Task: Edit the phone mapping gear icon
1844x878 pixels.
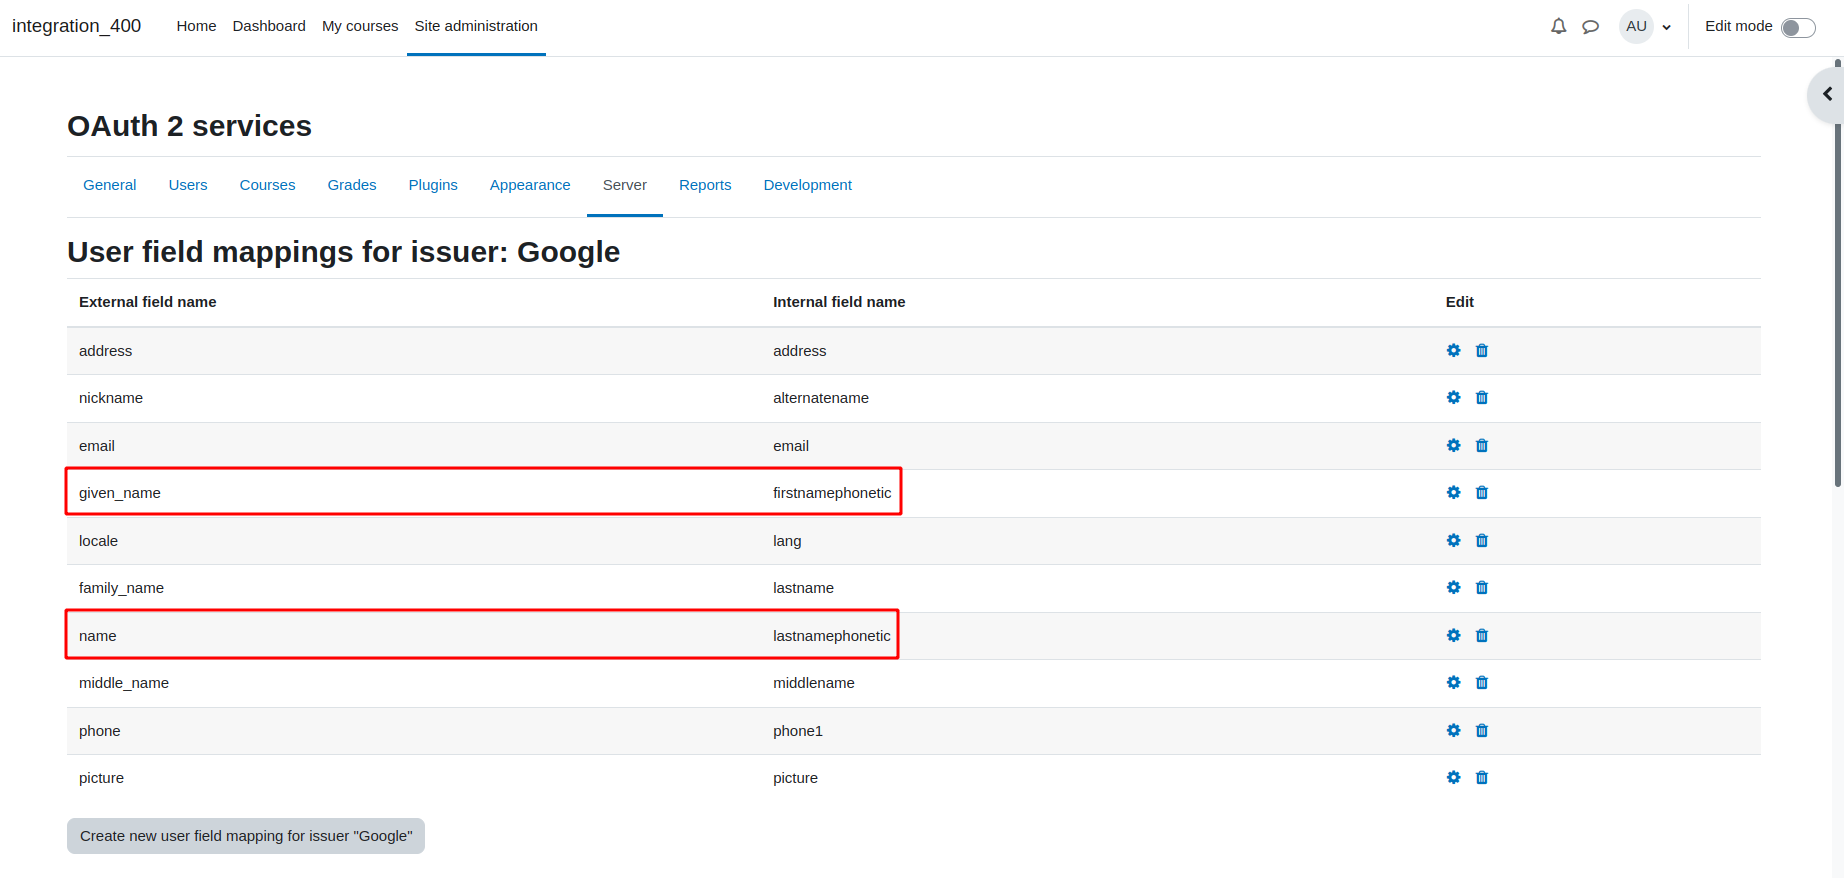Action: (x=1454, y=730)
